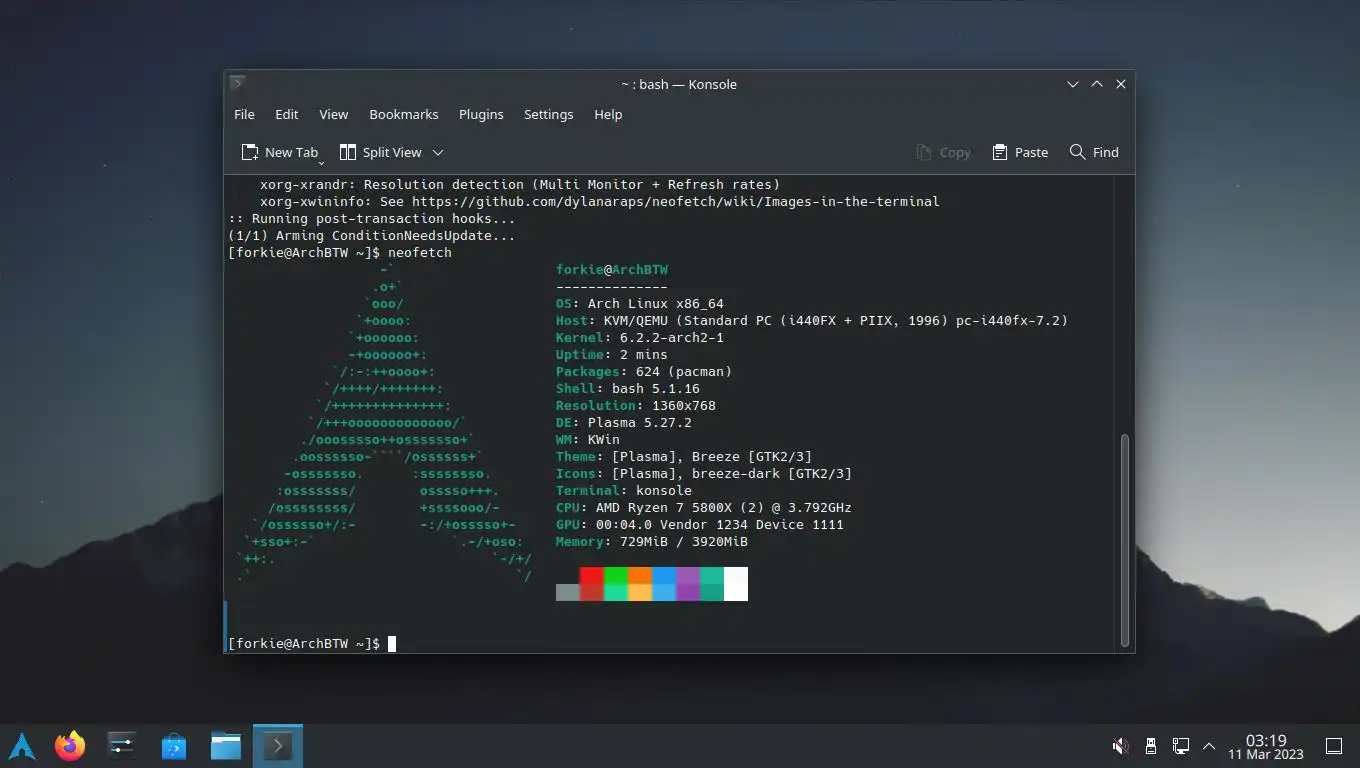
Task: Click the Shell: bash 5.1.16 line
Action: point(628,388)
